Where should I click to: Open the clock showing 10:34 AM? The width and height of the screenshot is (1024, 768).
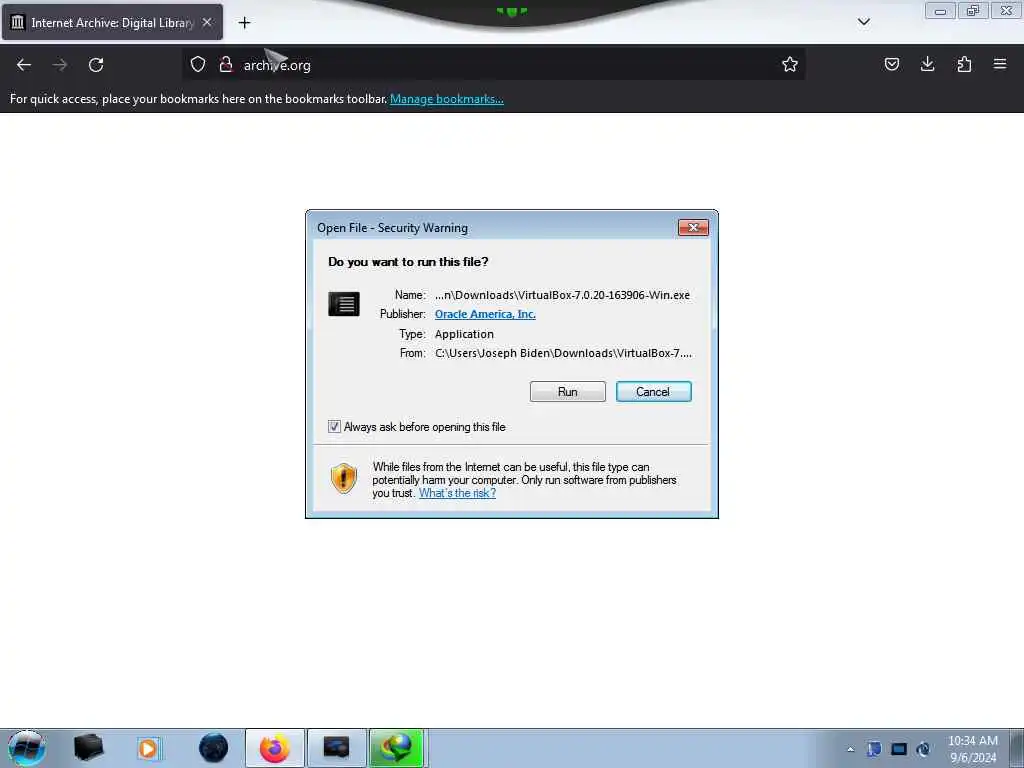[x=973, y=748]
